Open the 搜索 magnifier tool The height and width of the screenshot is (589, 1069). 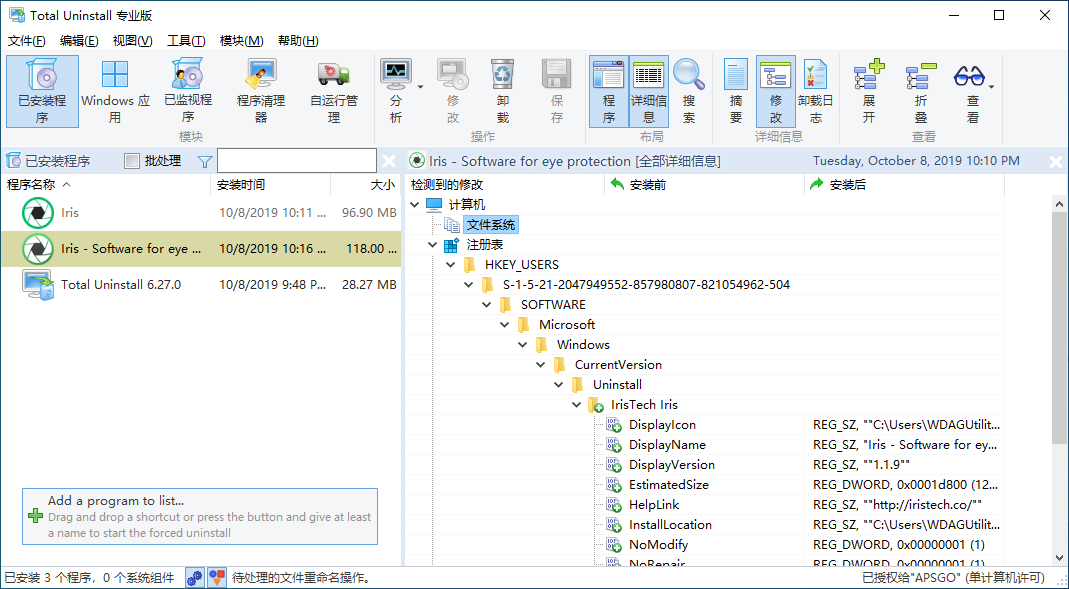point(689,91)
